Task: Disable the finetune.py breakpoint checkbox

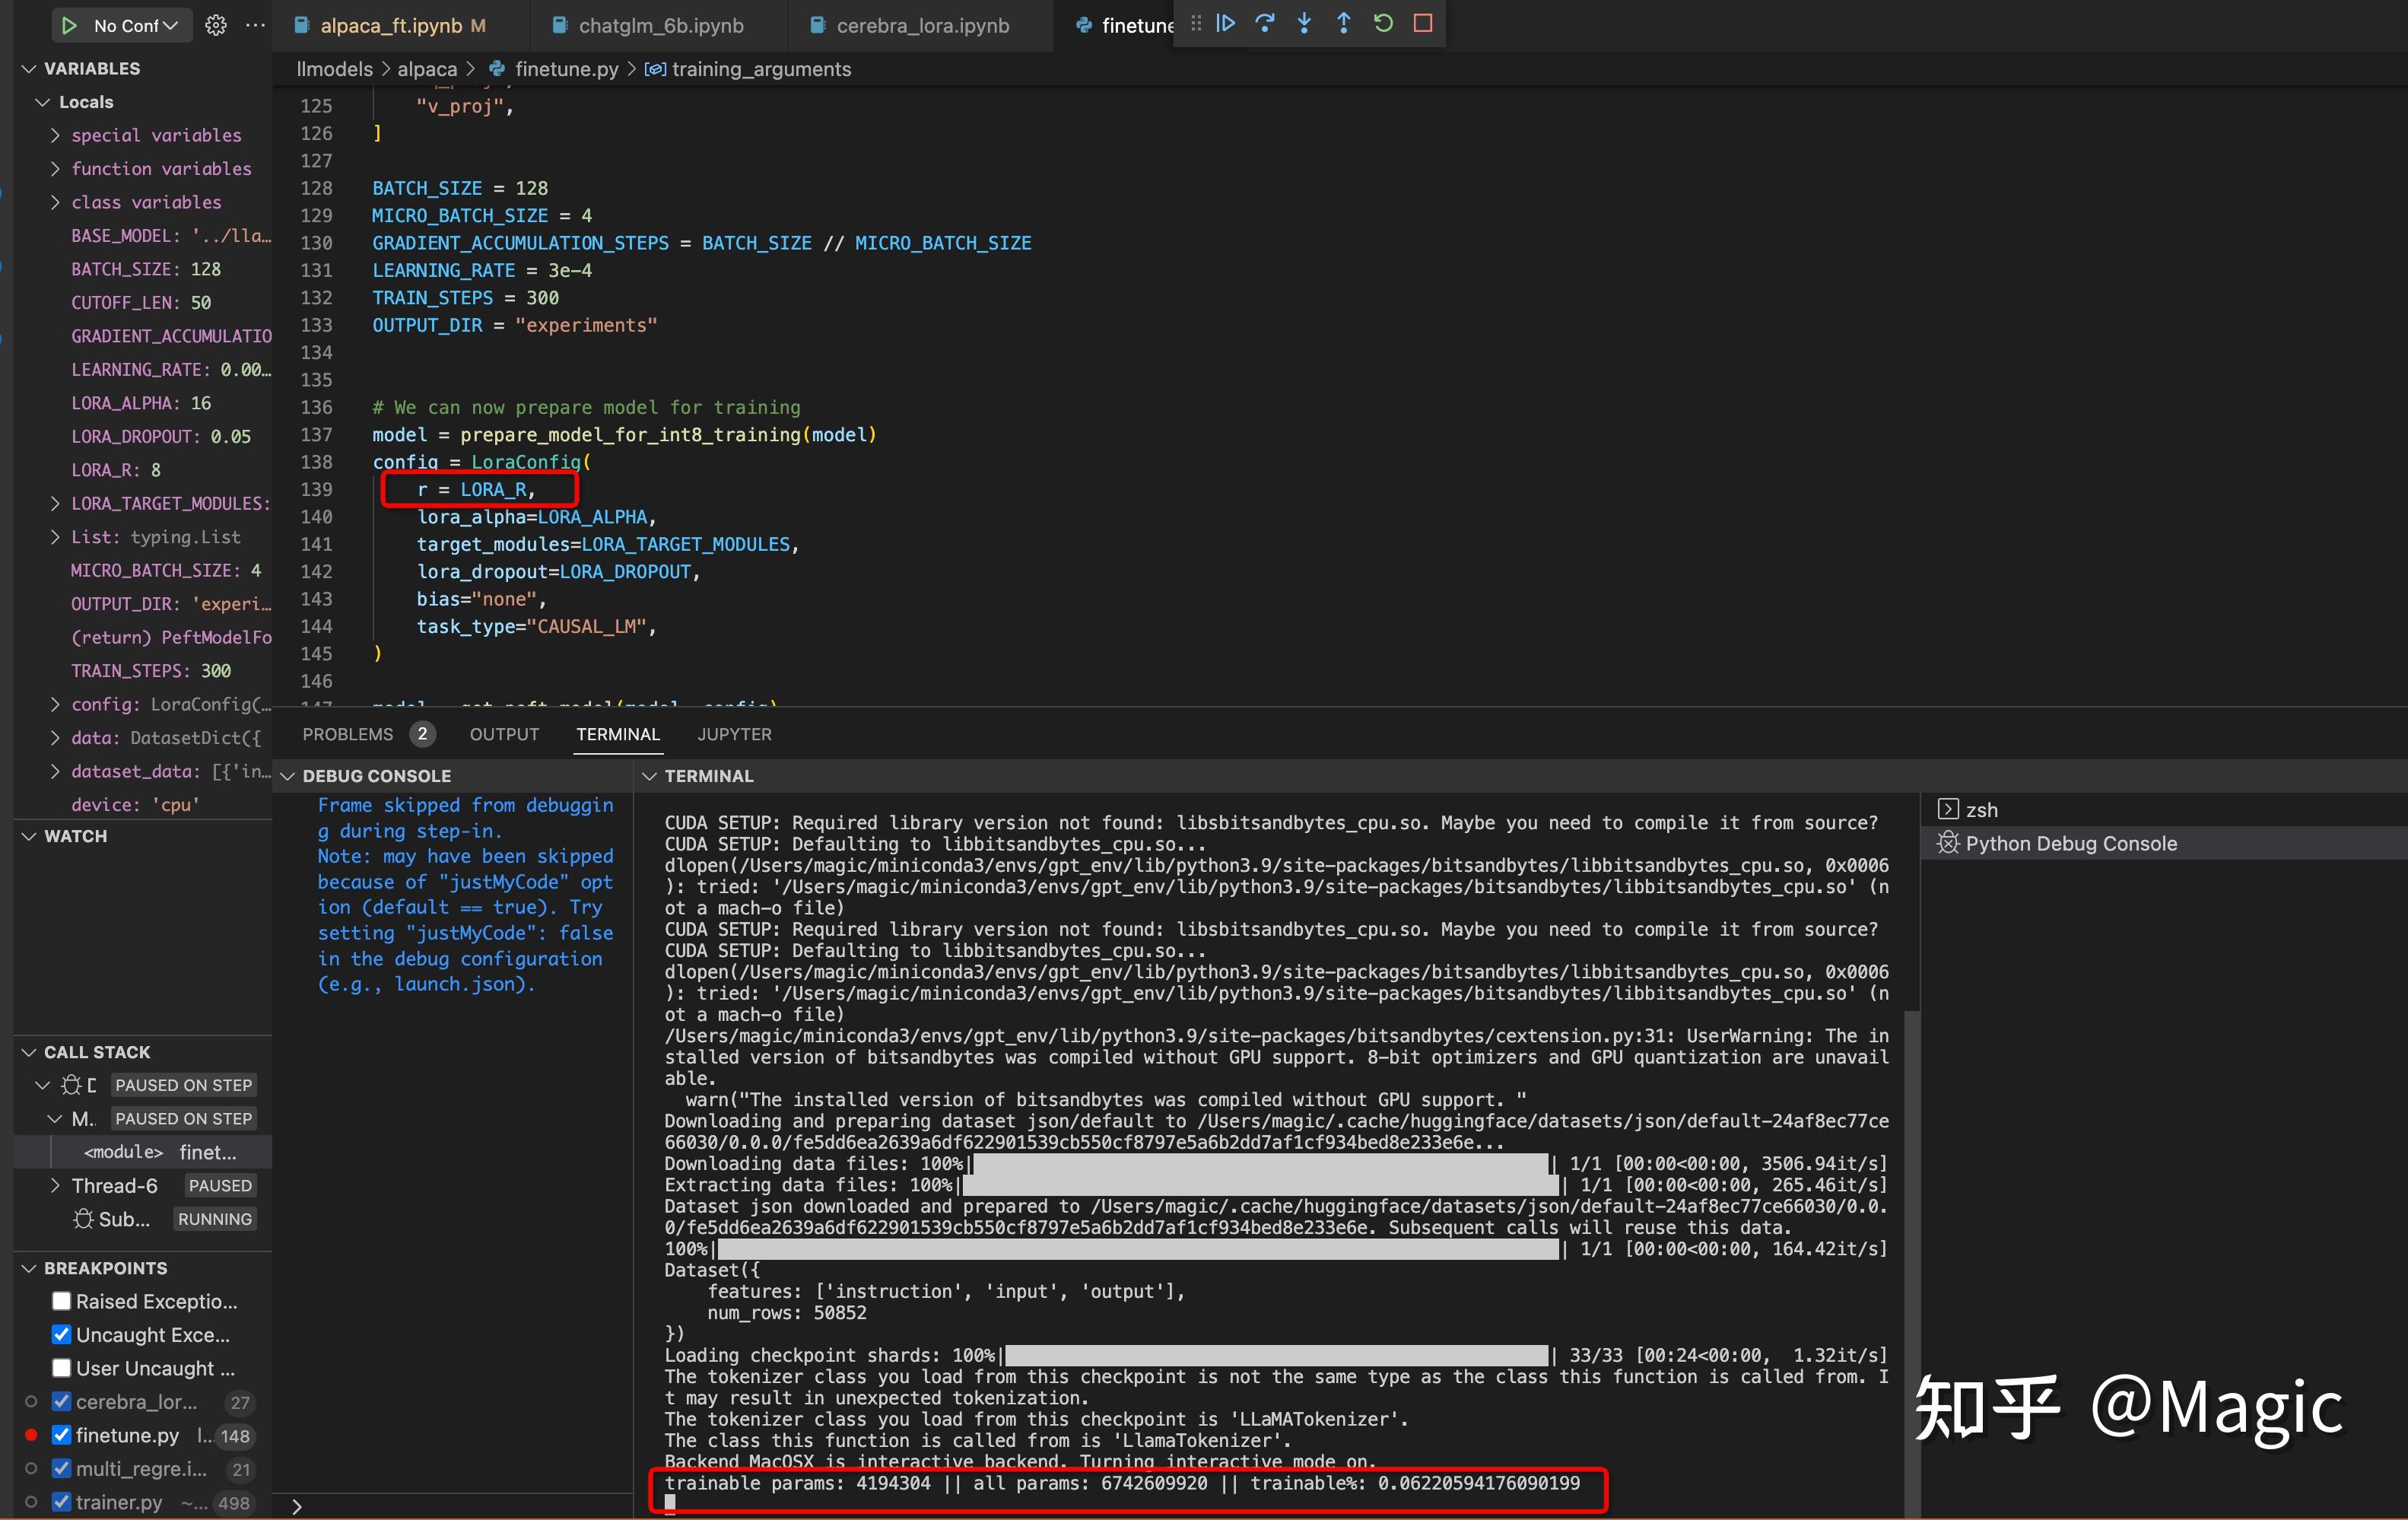Action: [x=61, y=1435]
